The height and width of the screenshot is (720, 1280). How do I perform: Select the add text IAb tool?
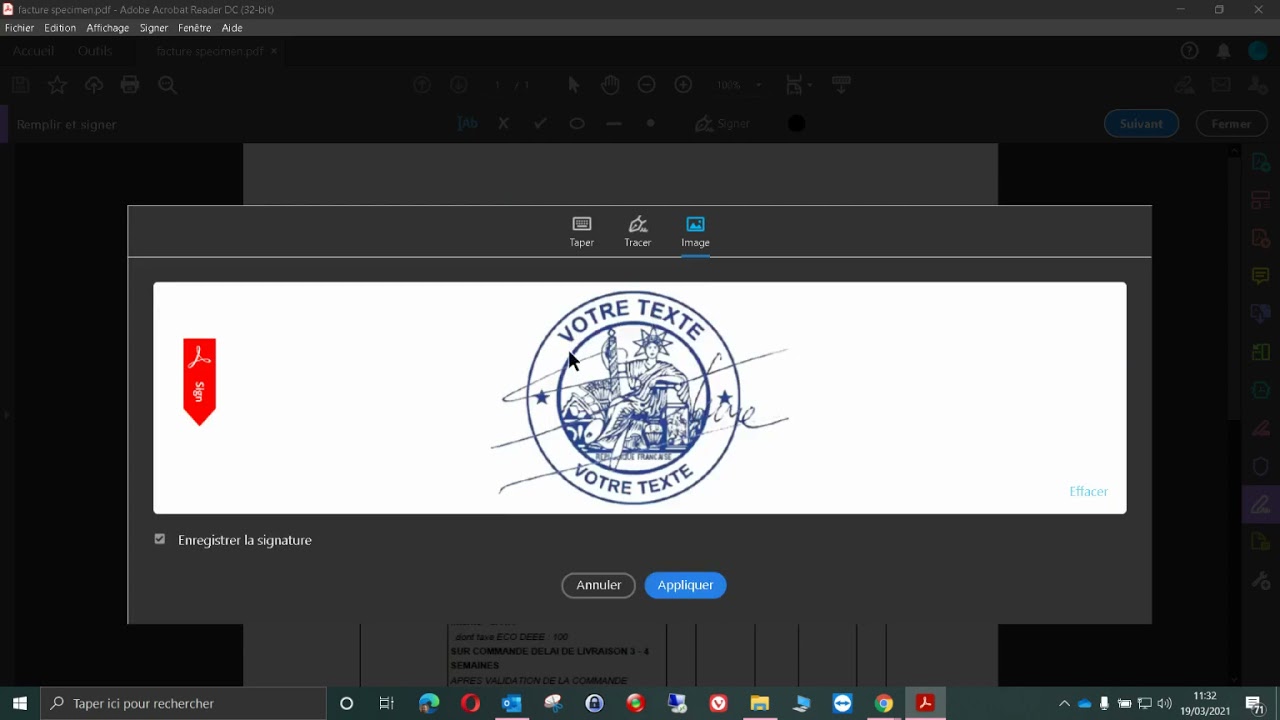pos(467,124)
